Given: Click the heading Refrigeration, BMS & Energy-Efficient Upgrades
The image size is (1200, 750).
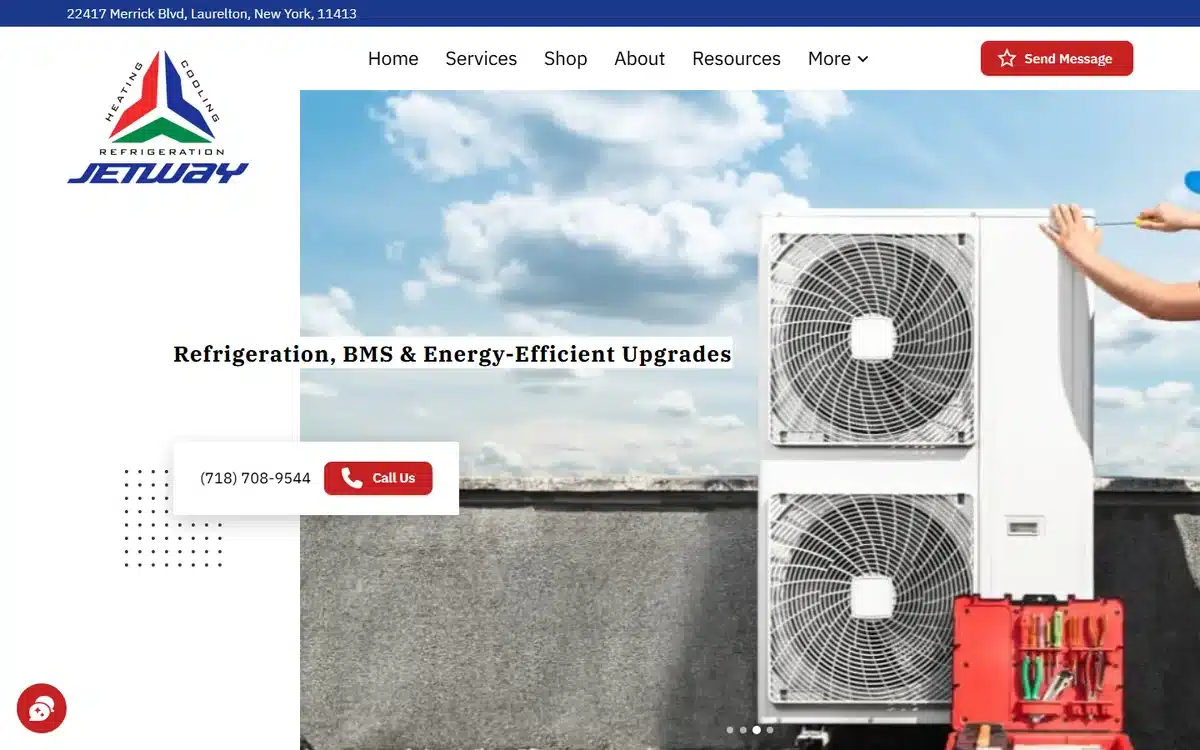Looking at the screenshot, I should (x=452, y=354).
